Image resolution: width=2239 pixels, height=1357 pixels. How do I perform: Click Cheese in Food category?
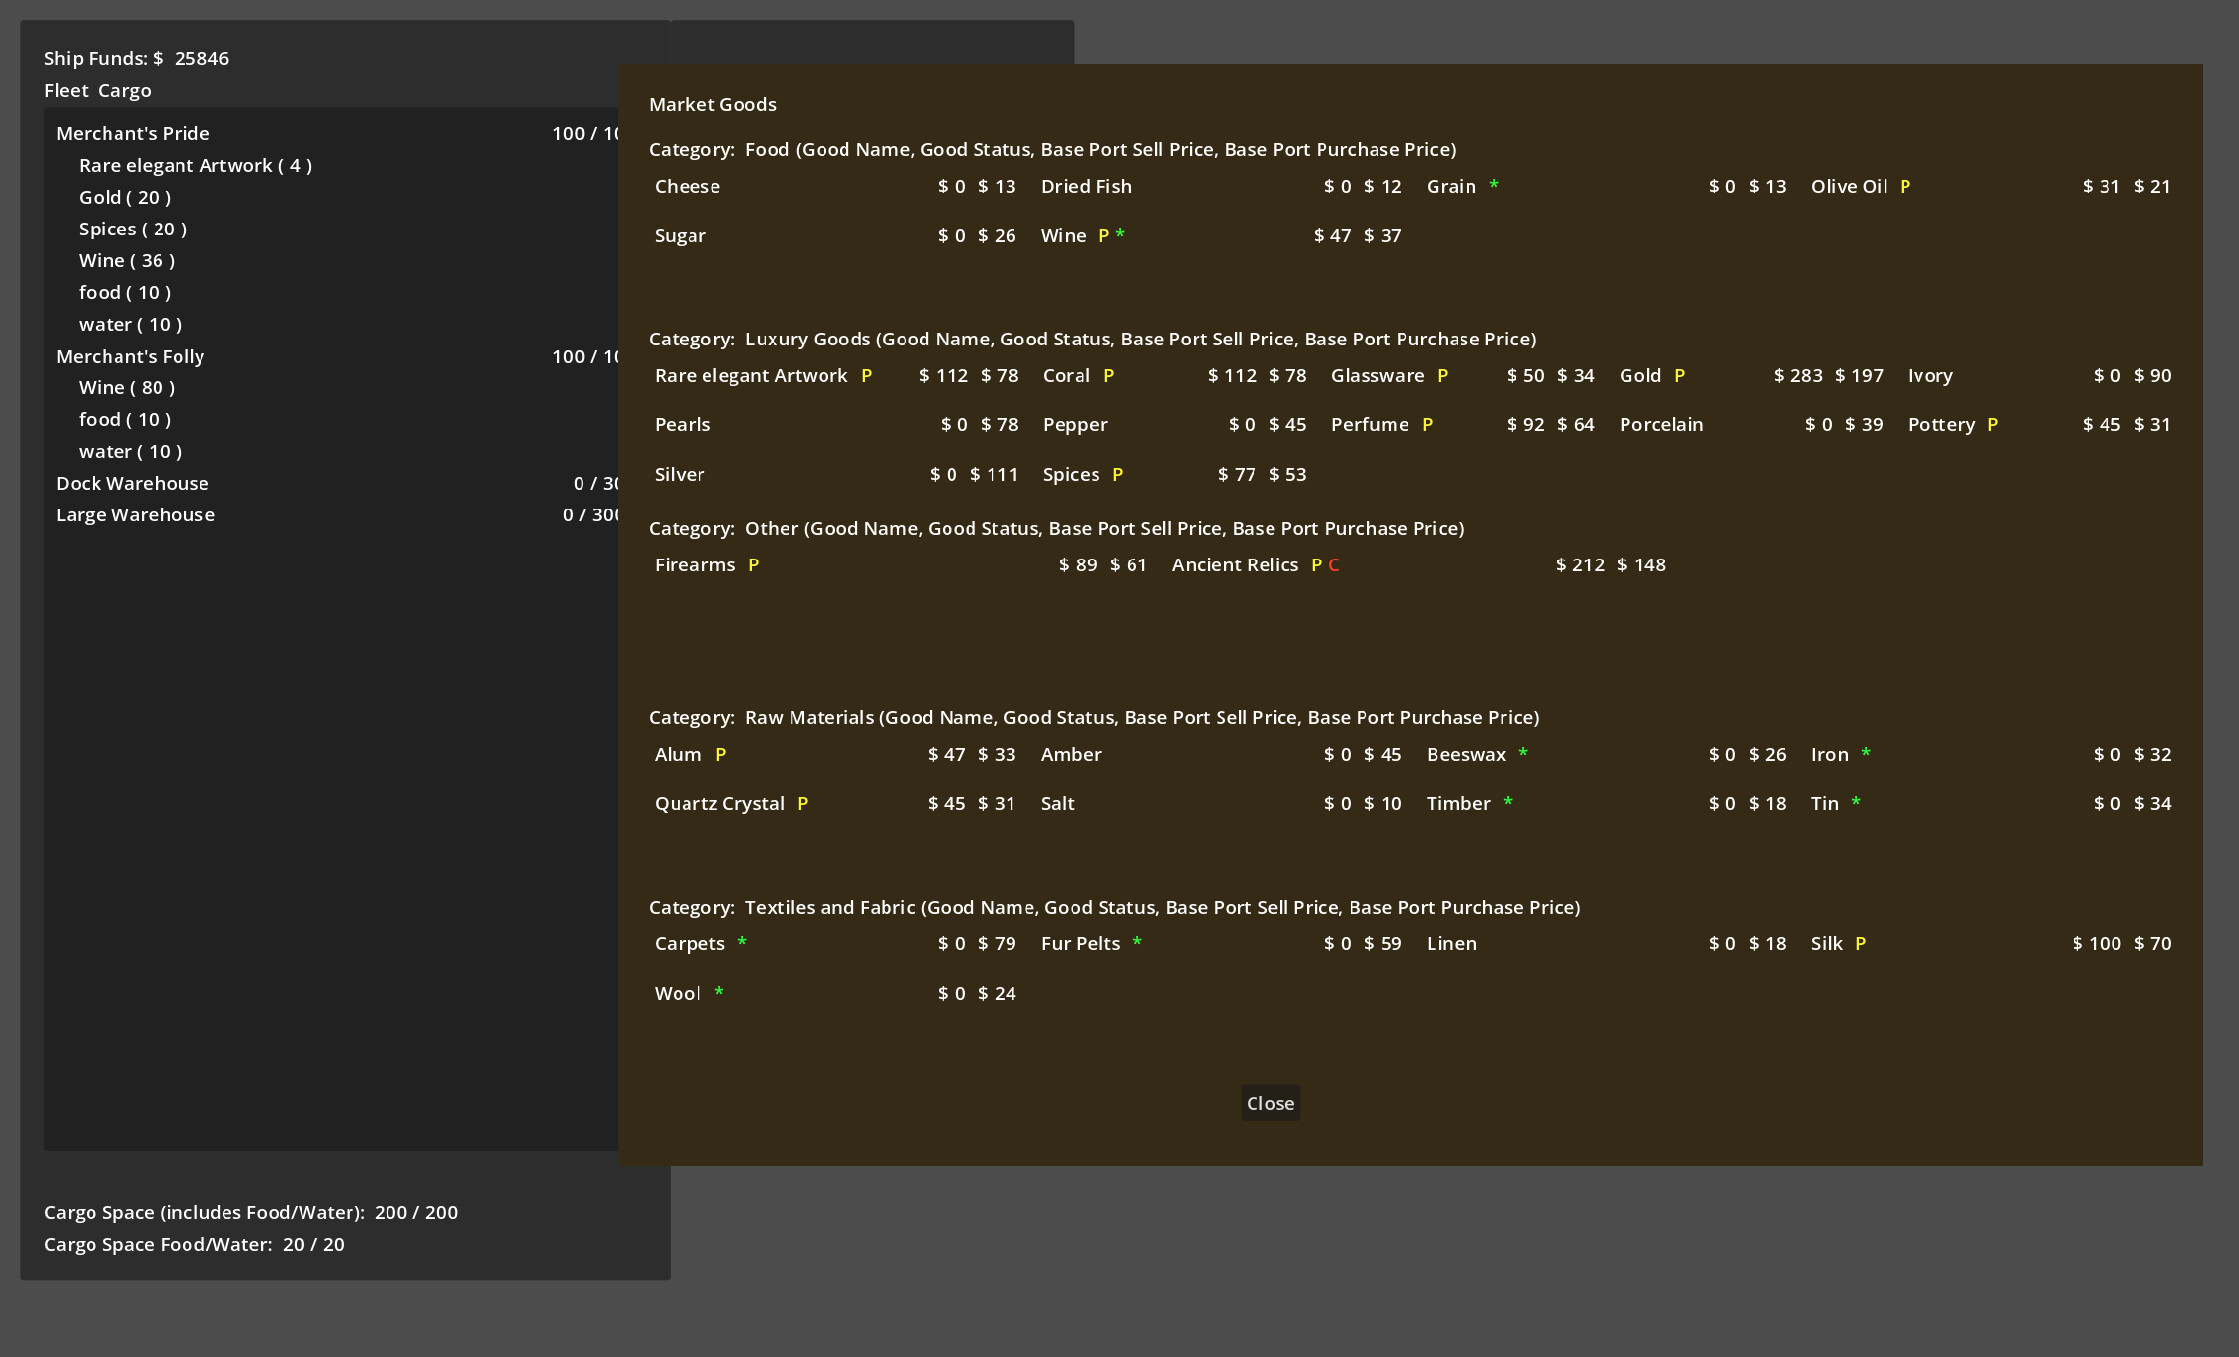click(x=687, y=186)
